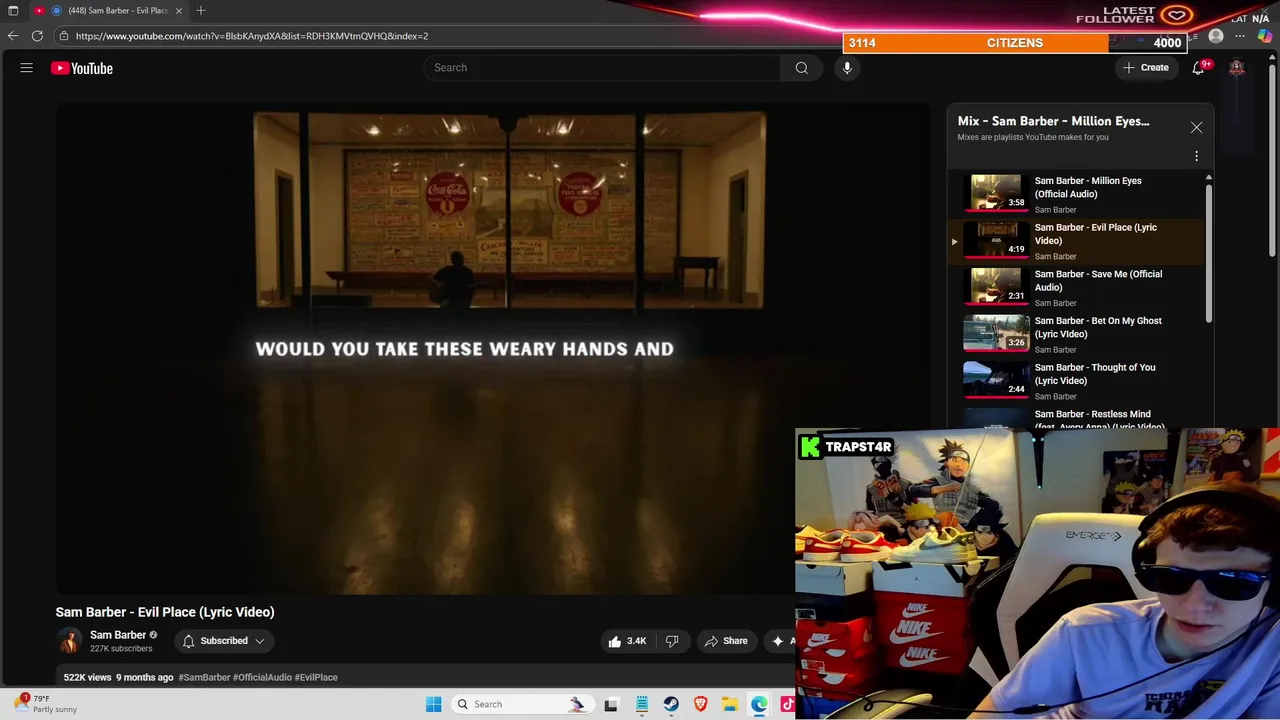1280x720 pixels.
Task: Click the Create button
Action: coord(1146,68)
